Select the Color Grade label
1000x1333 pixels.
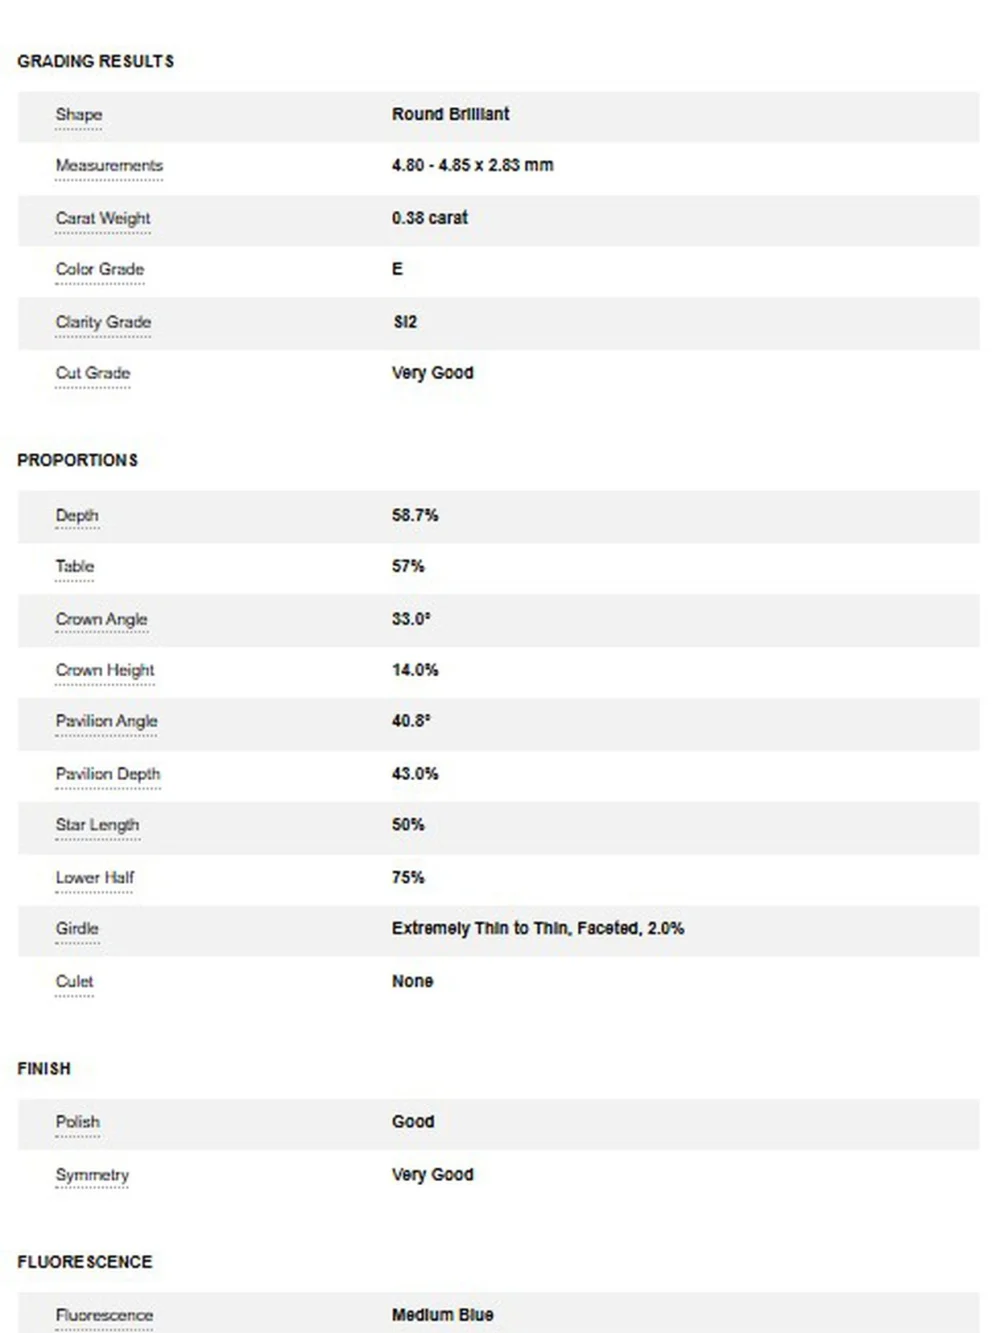point(100,269)
